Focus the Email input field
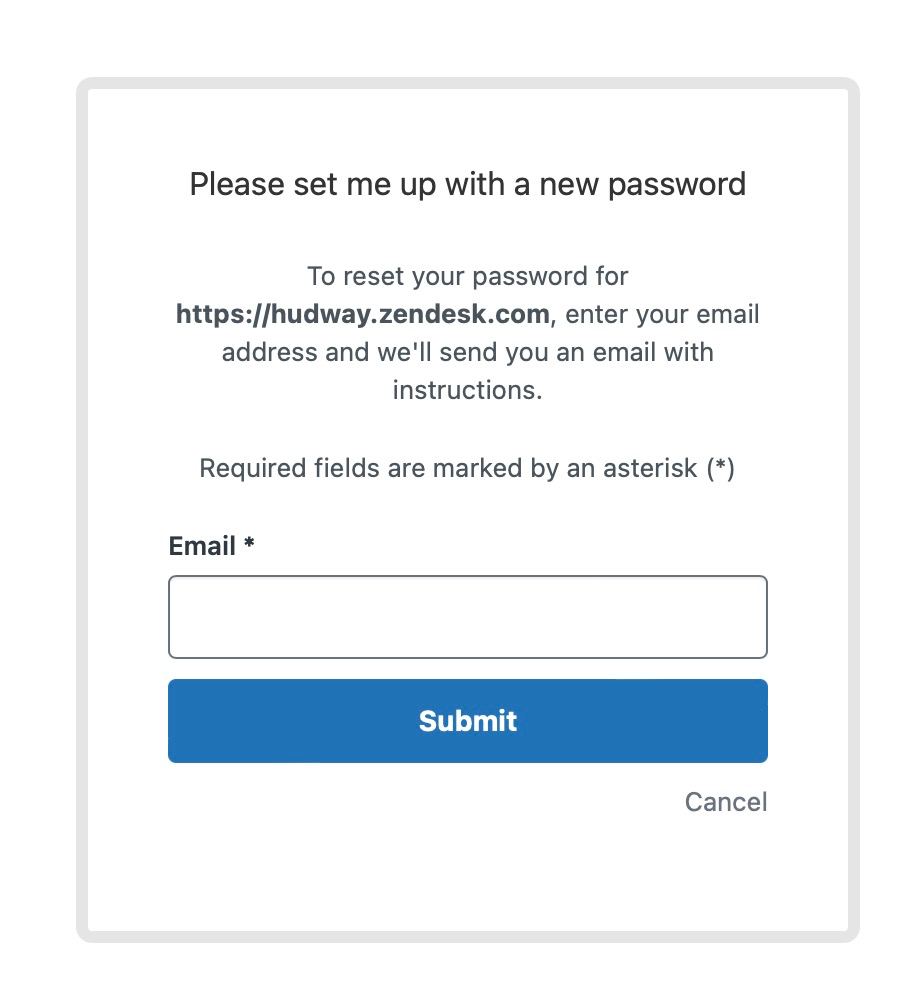The width and height of the screenshot is (906, 999). click(468, 617)
